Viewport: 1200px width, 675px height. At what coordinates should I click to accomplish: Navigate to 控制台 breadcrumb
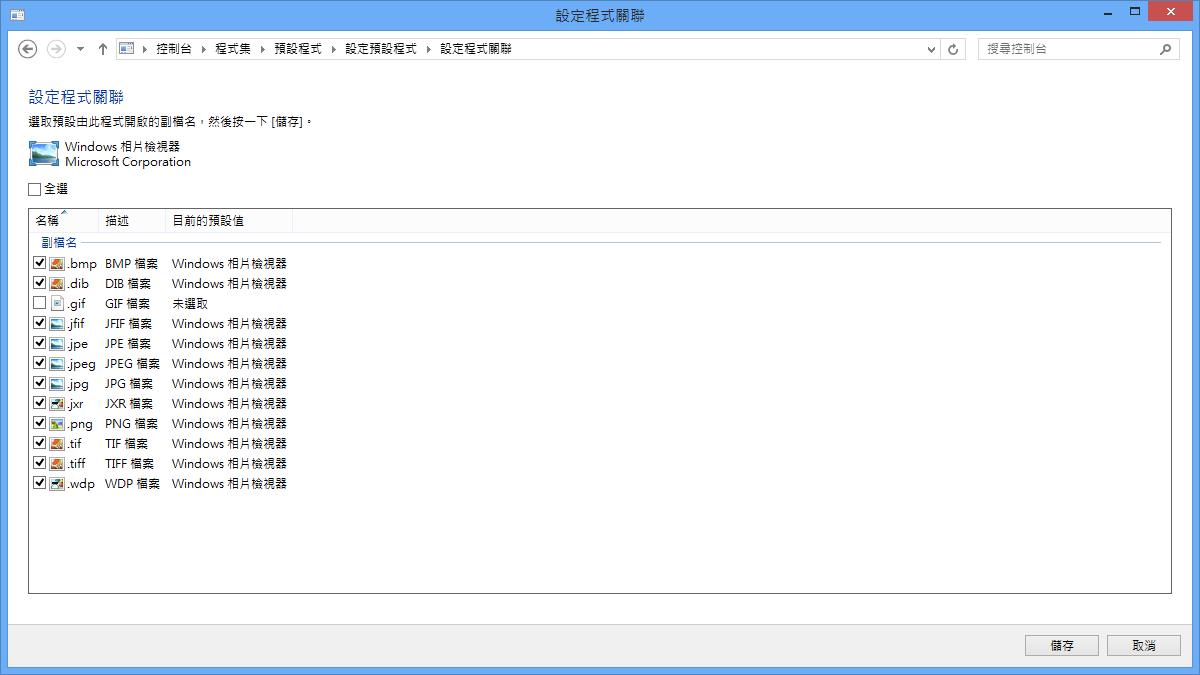[174, 49]
